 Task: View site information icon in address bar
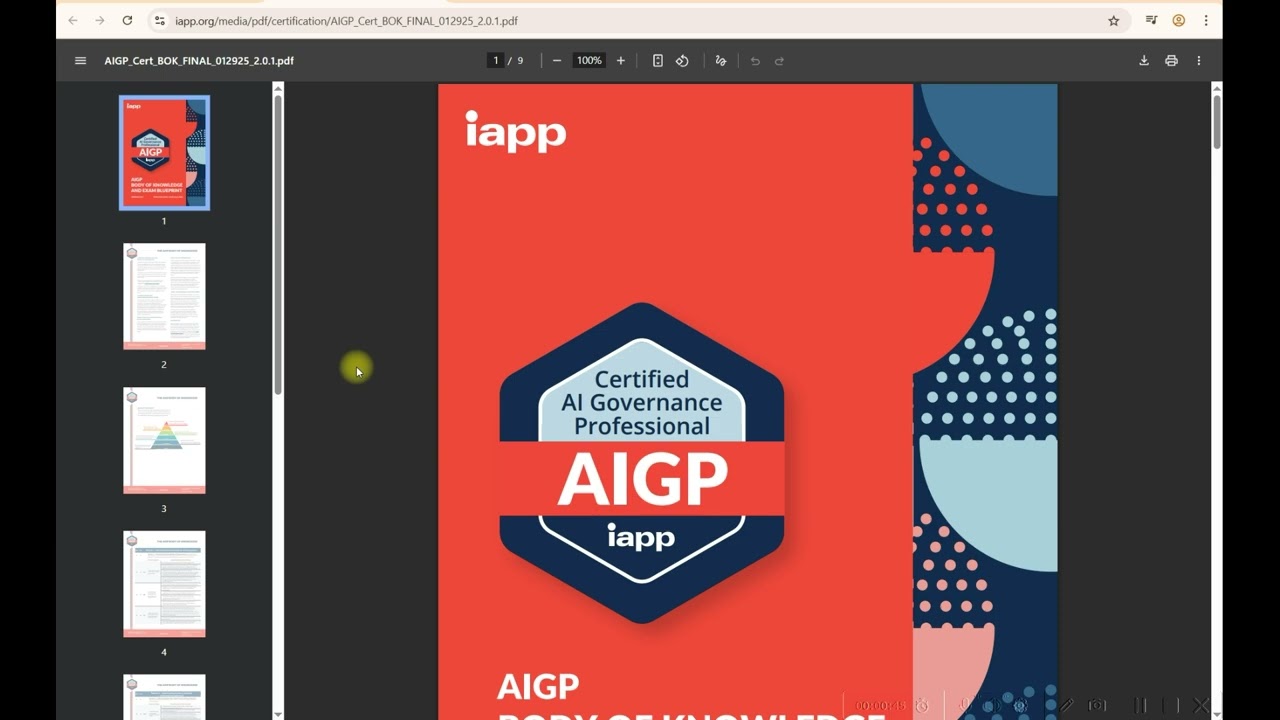pyautogui.click(x=159, y=20)
